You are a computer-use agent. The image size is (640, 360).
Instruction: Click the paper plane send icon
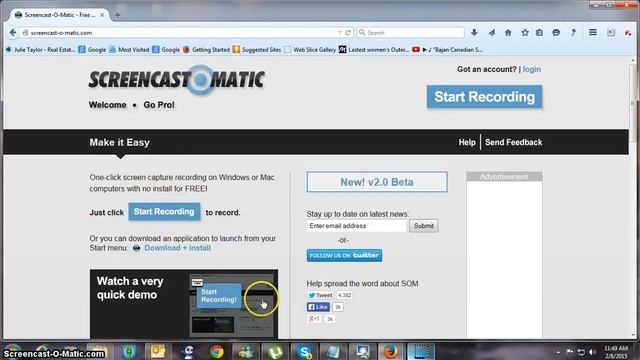491,33
